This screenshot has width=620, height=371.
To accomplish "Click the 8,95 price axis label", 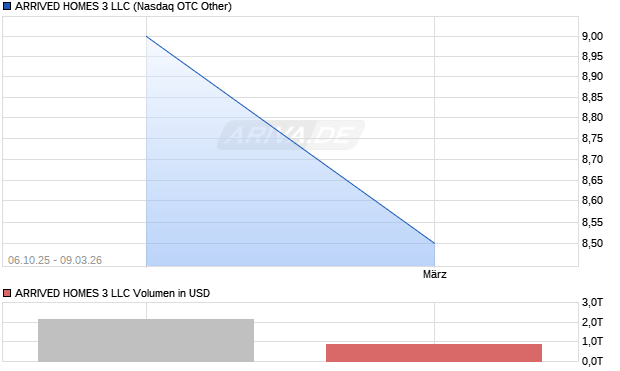I will [x=592, y=56].
